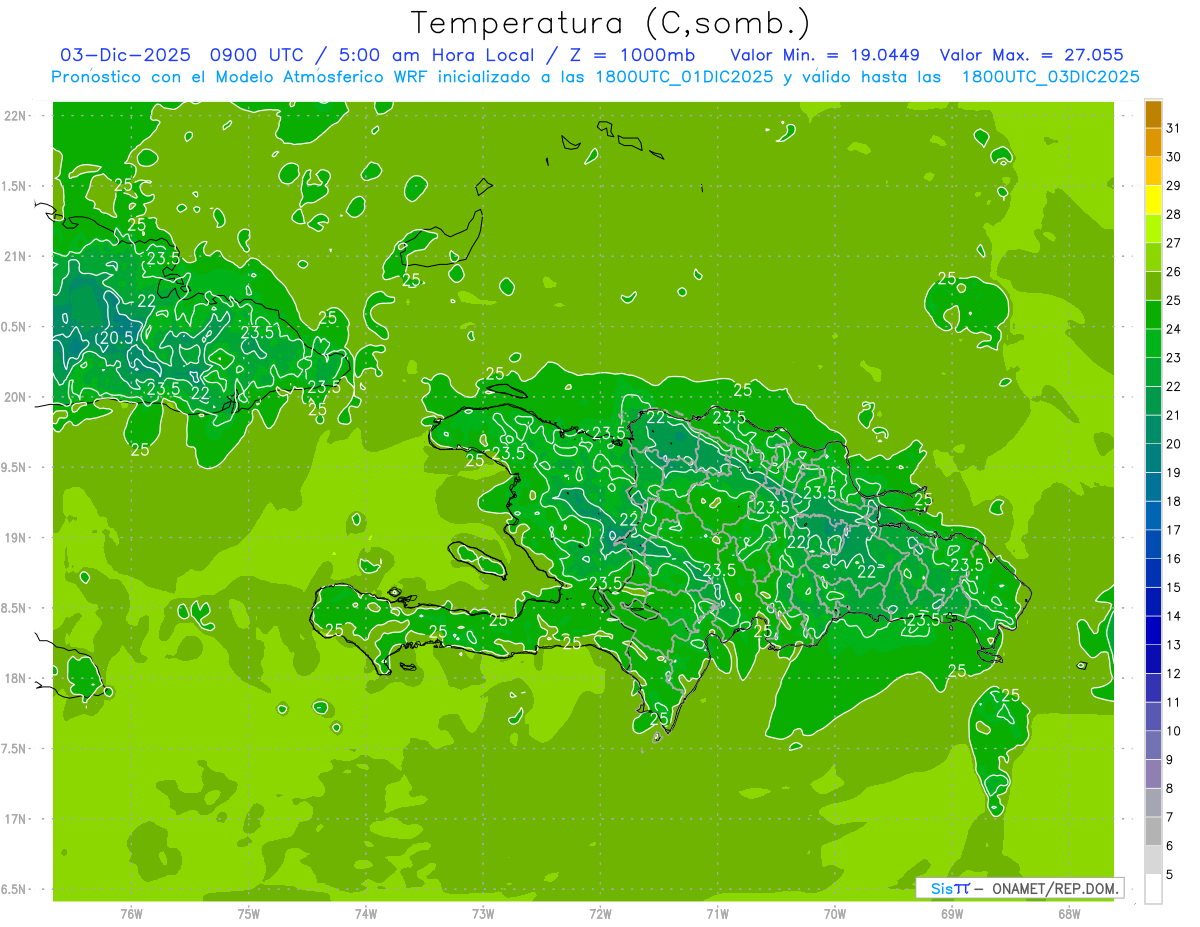The image size is (1200, 927).
Task: Click legend value label 10
Action: pyautogui.click(x=1173, y=731)
